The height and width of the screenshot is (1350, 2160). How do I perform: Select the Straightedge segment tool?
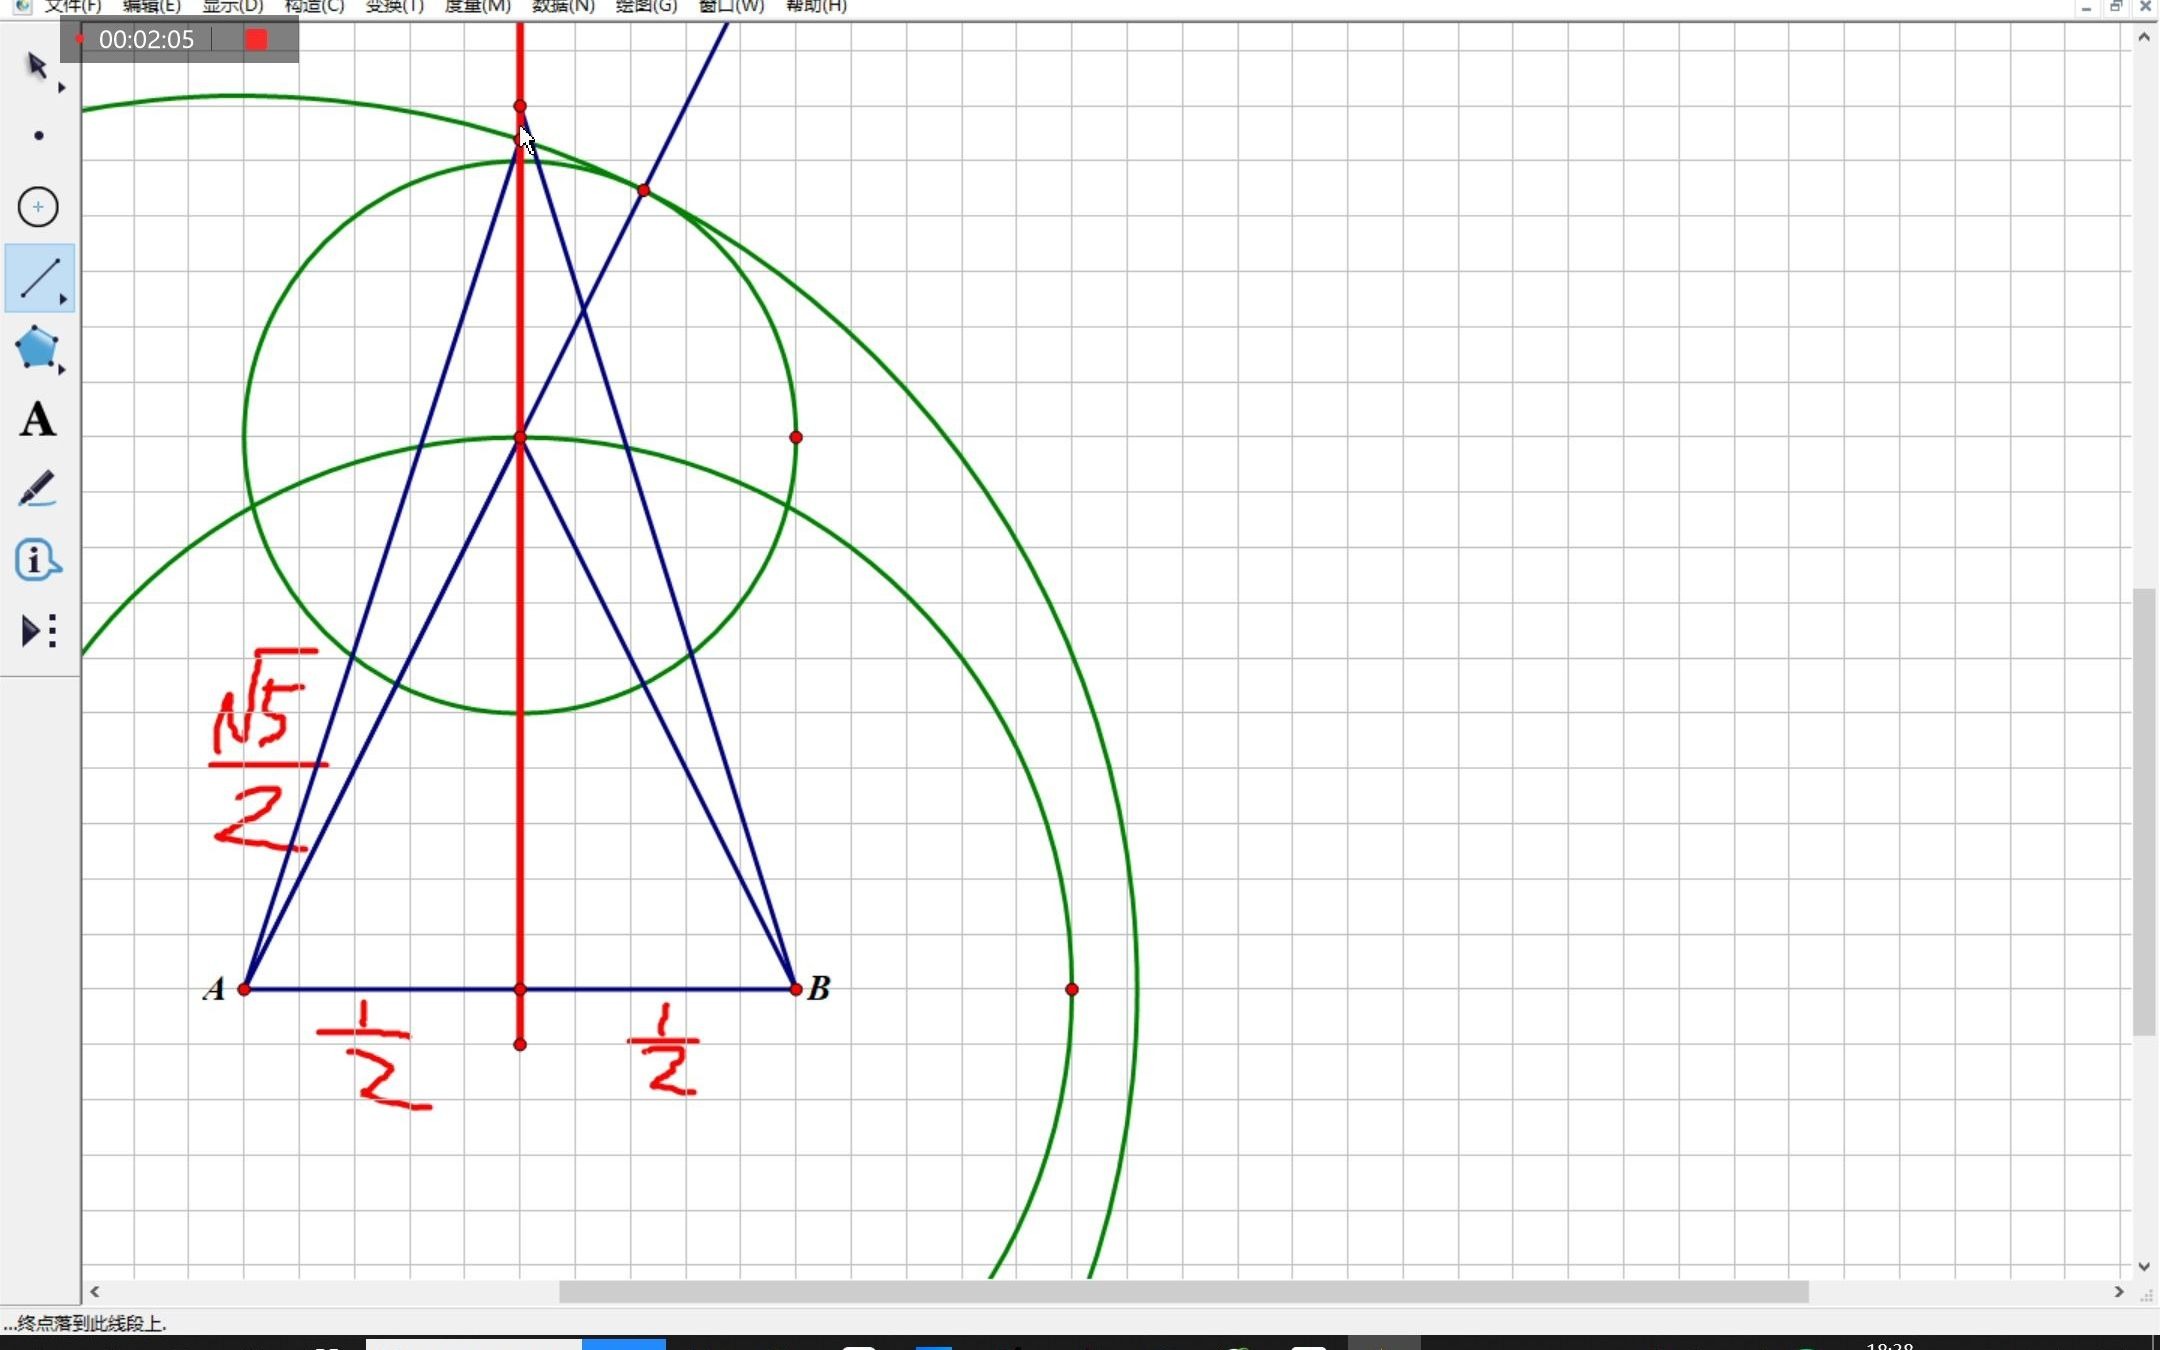(38, 278)
